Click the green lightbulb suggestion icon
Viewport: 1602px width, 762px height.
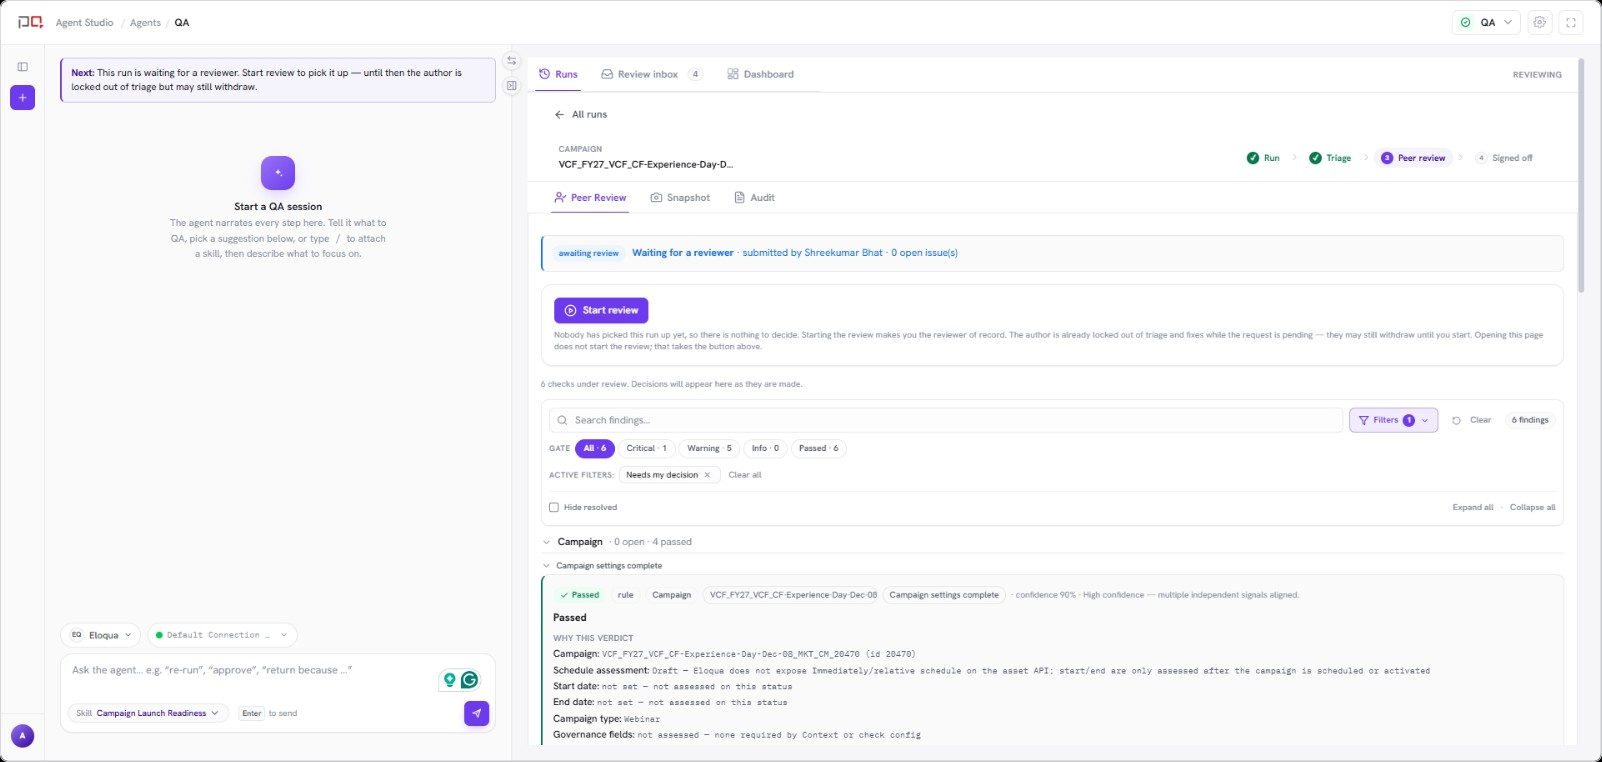click(x=450, y=680)
